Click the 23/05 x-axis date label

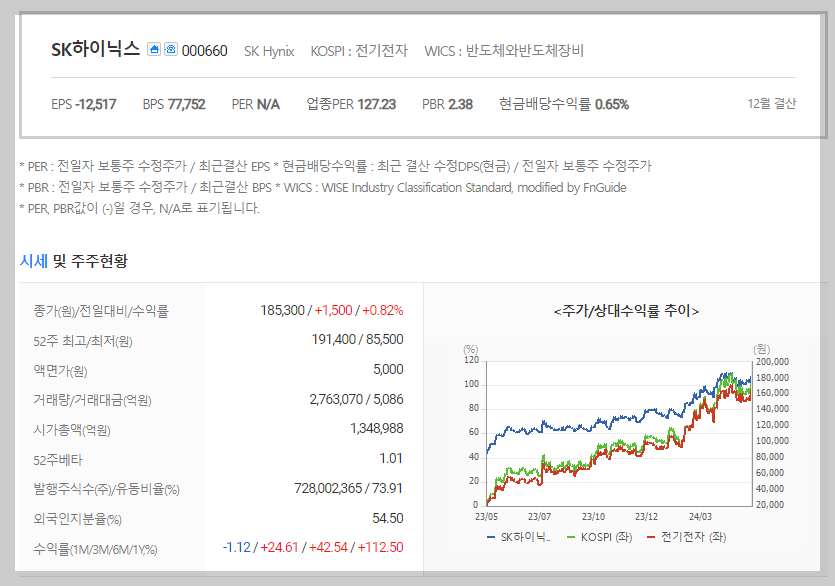(486, 517)
